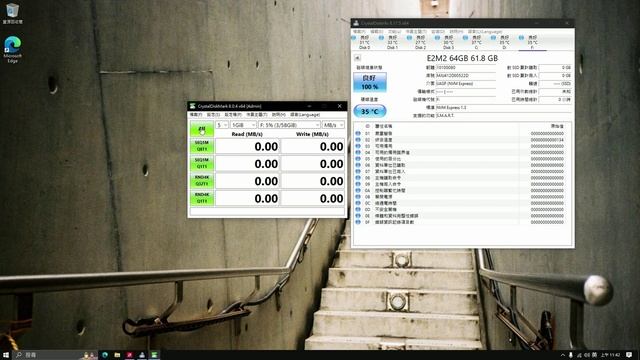Open File Explorer from the taskbar

pyautogui.click(x=117, y=355)
